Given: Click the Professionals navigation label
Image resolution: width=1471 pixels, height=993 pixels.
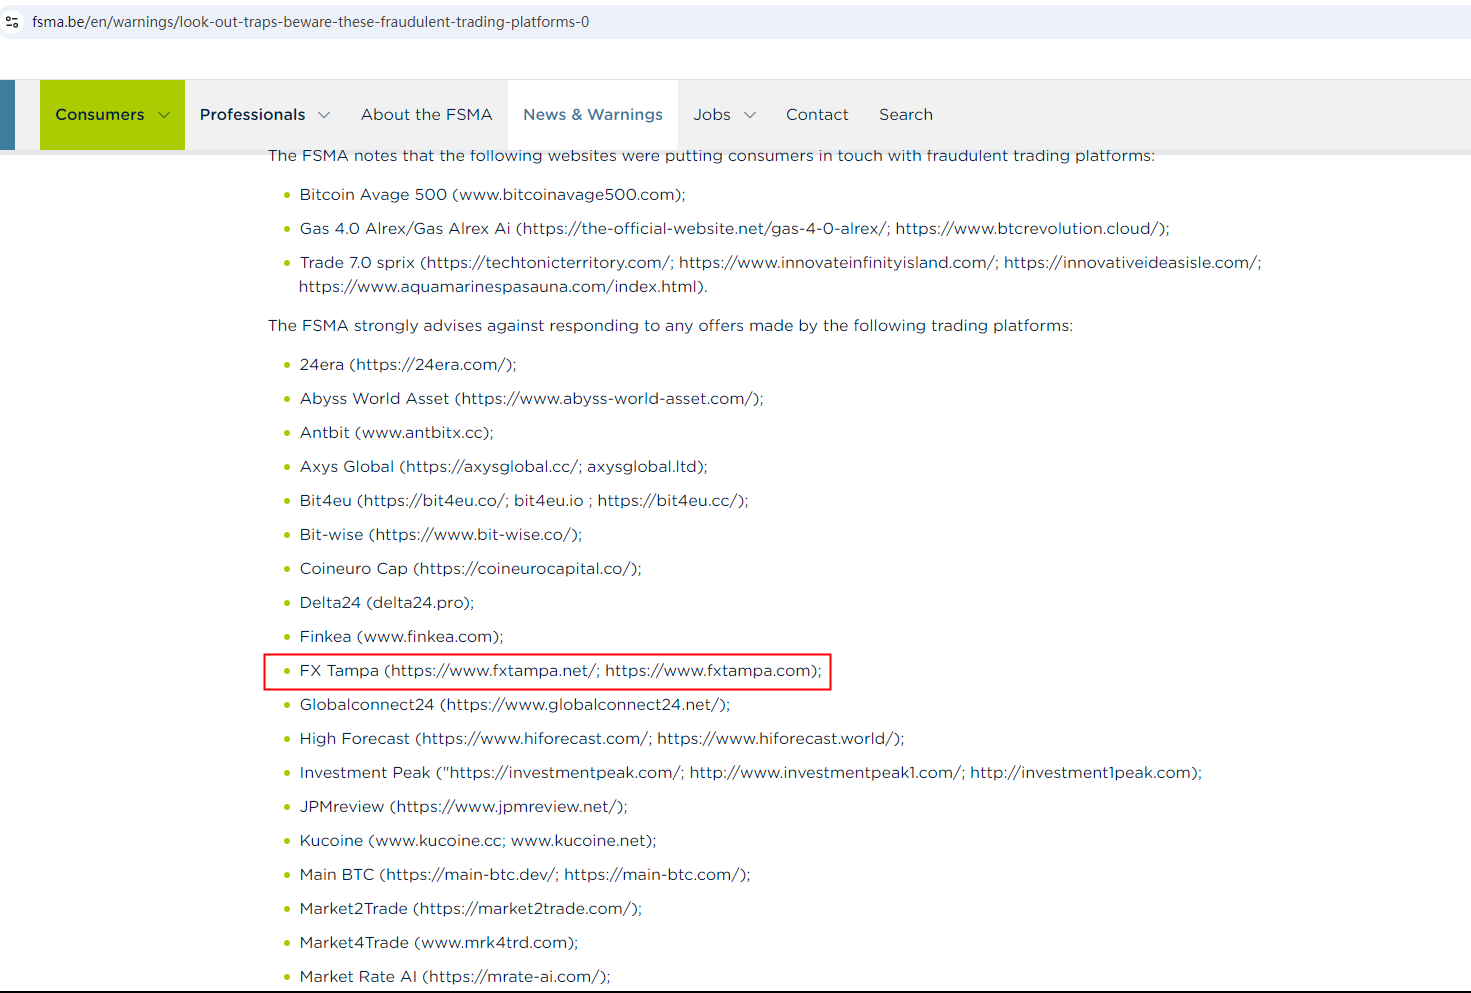Looking at the screenshot, I should coord(252,115).
